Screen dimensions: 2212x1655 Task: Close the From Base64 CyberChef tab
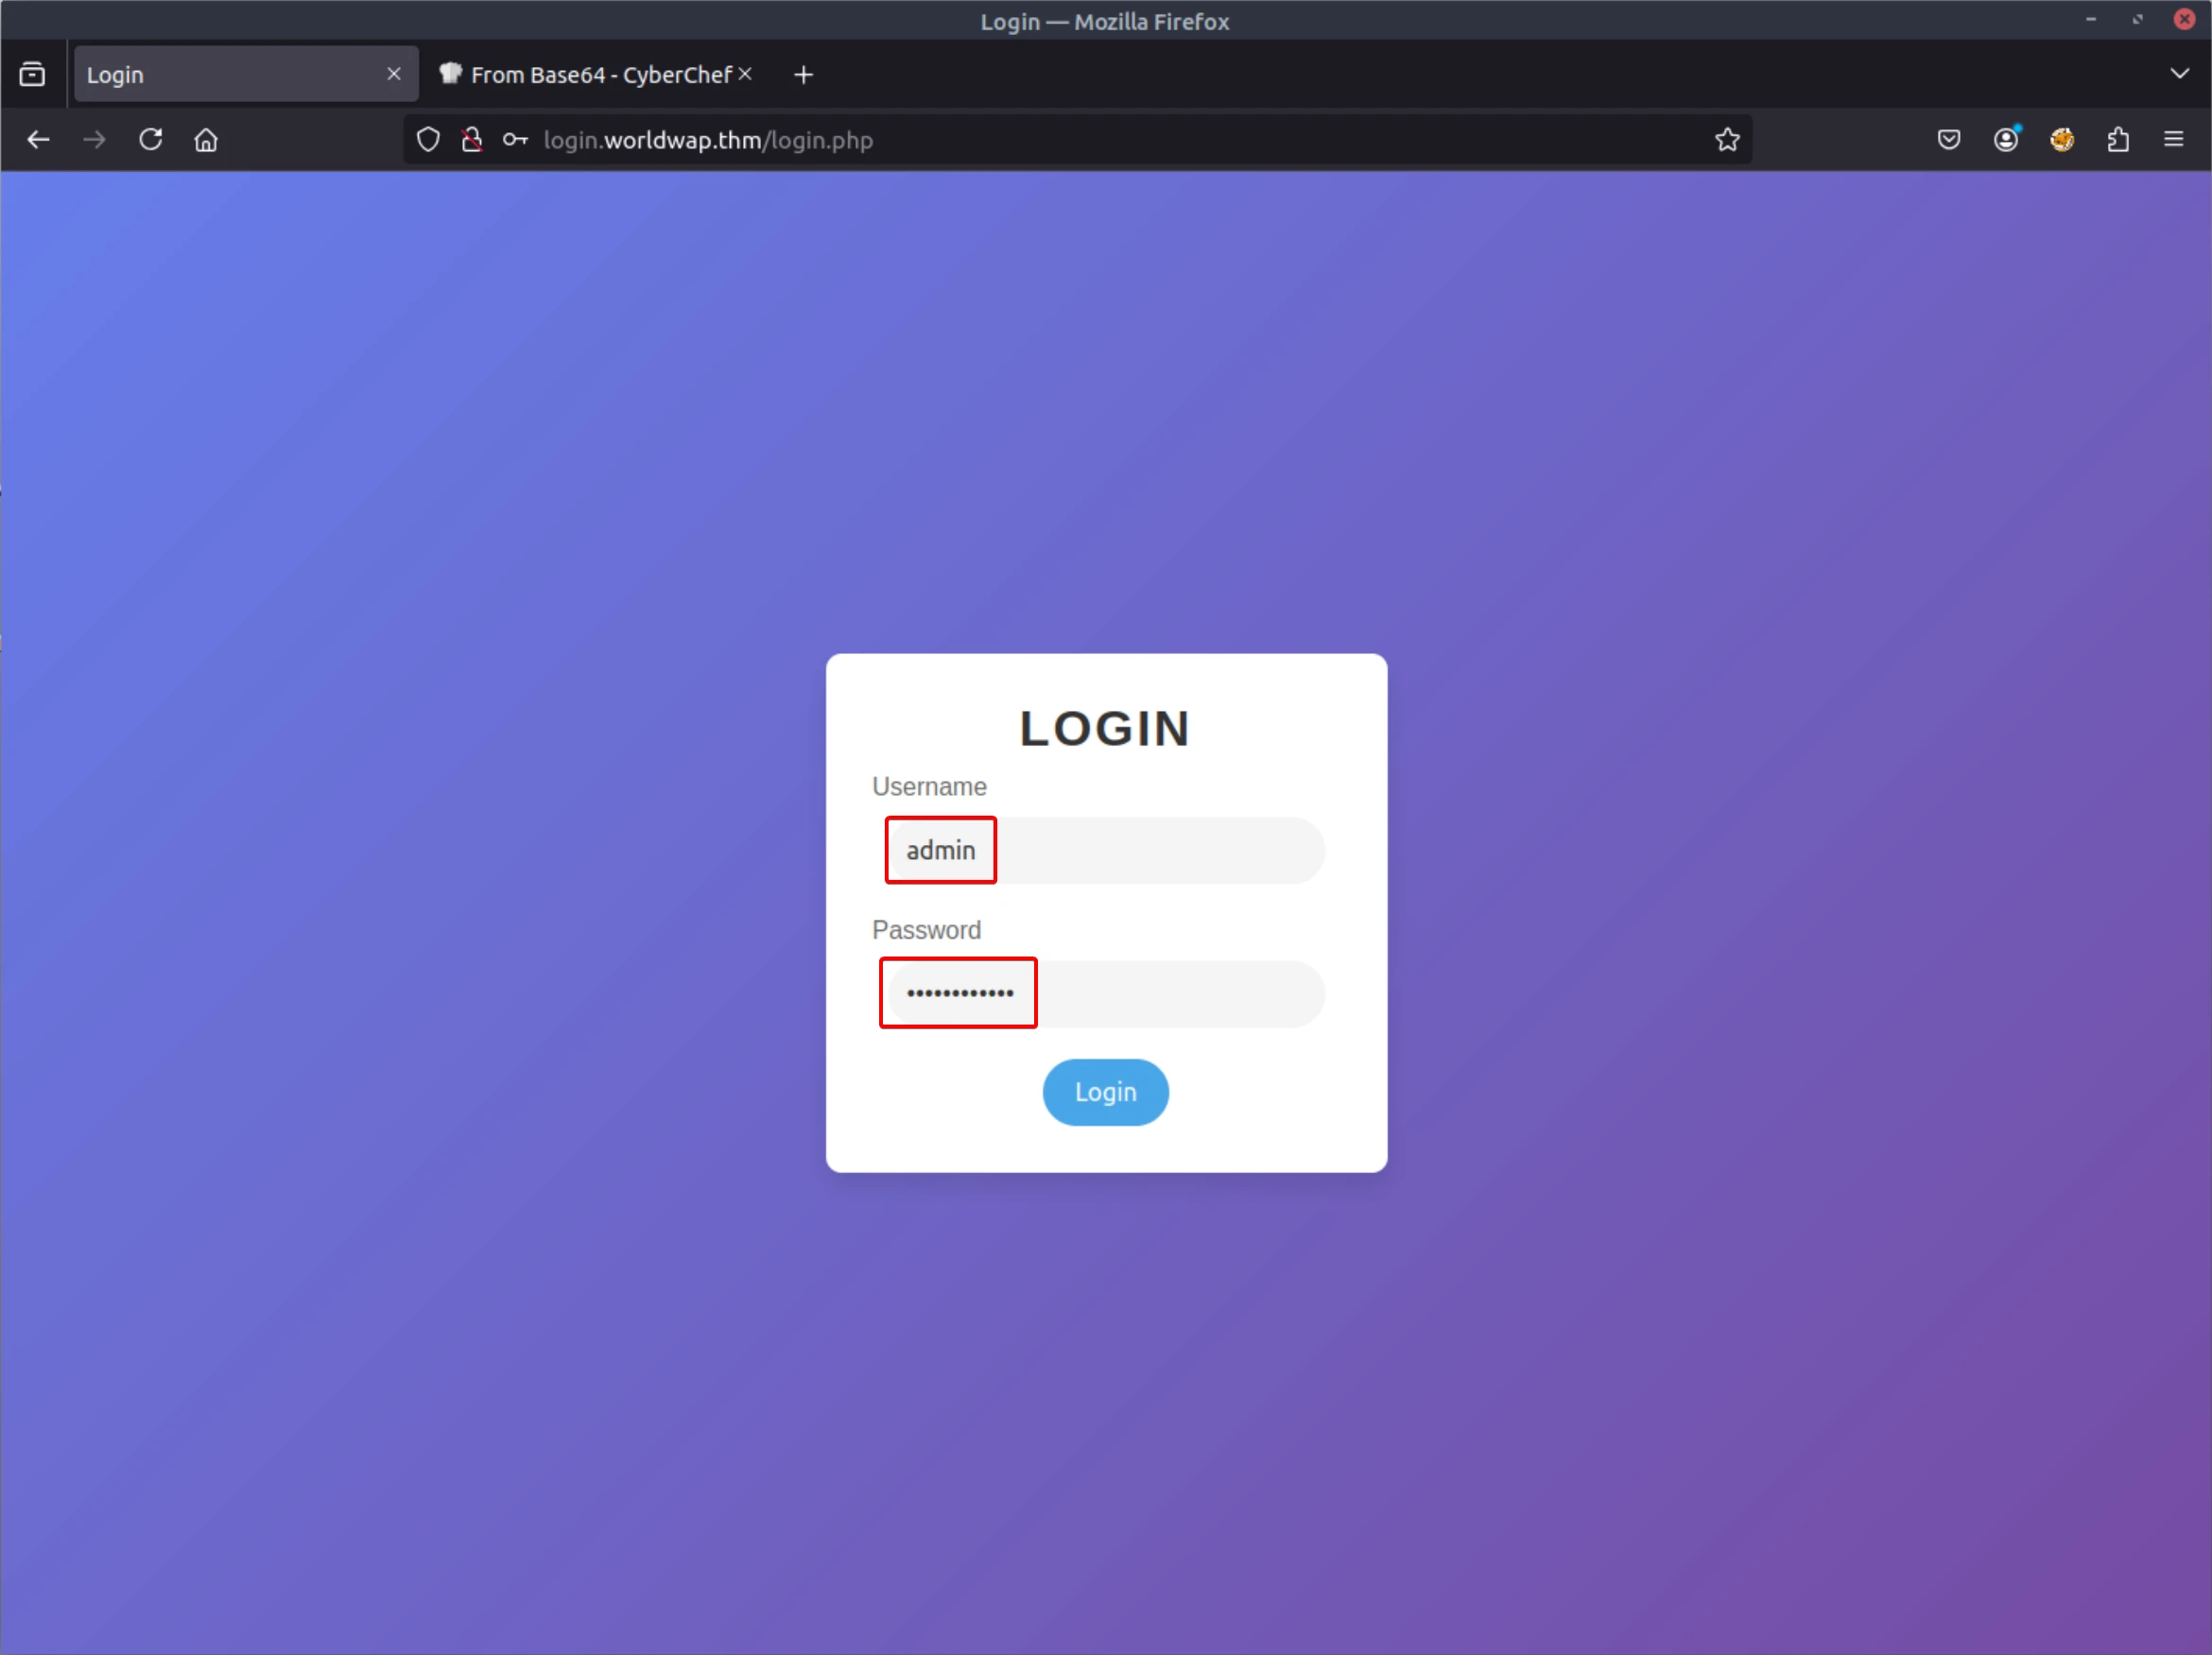745,74
